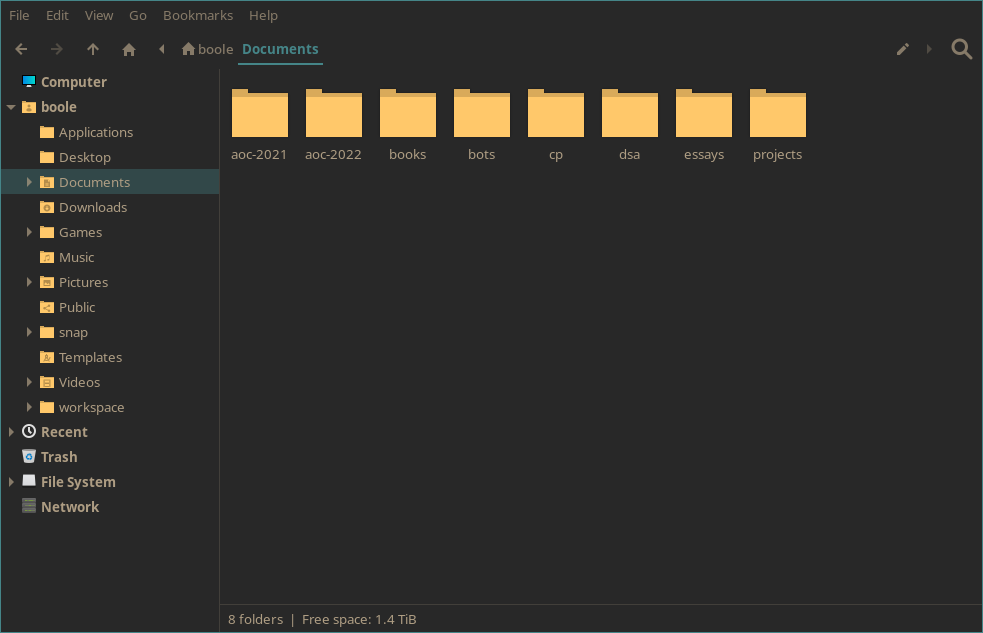Expand the Games folder tree
The image size is (983, 633).
30,232
